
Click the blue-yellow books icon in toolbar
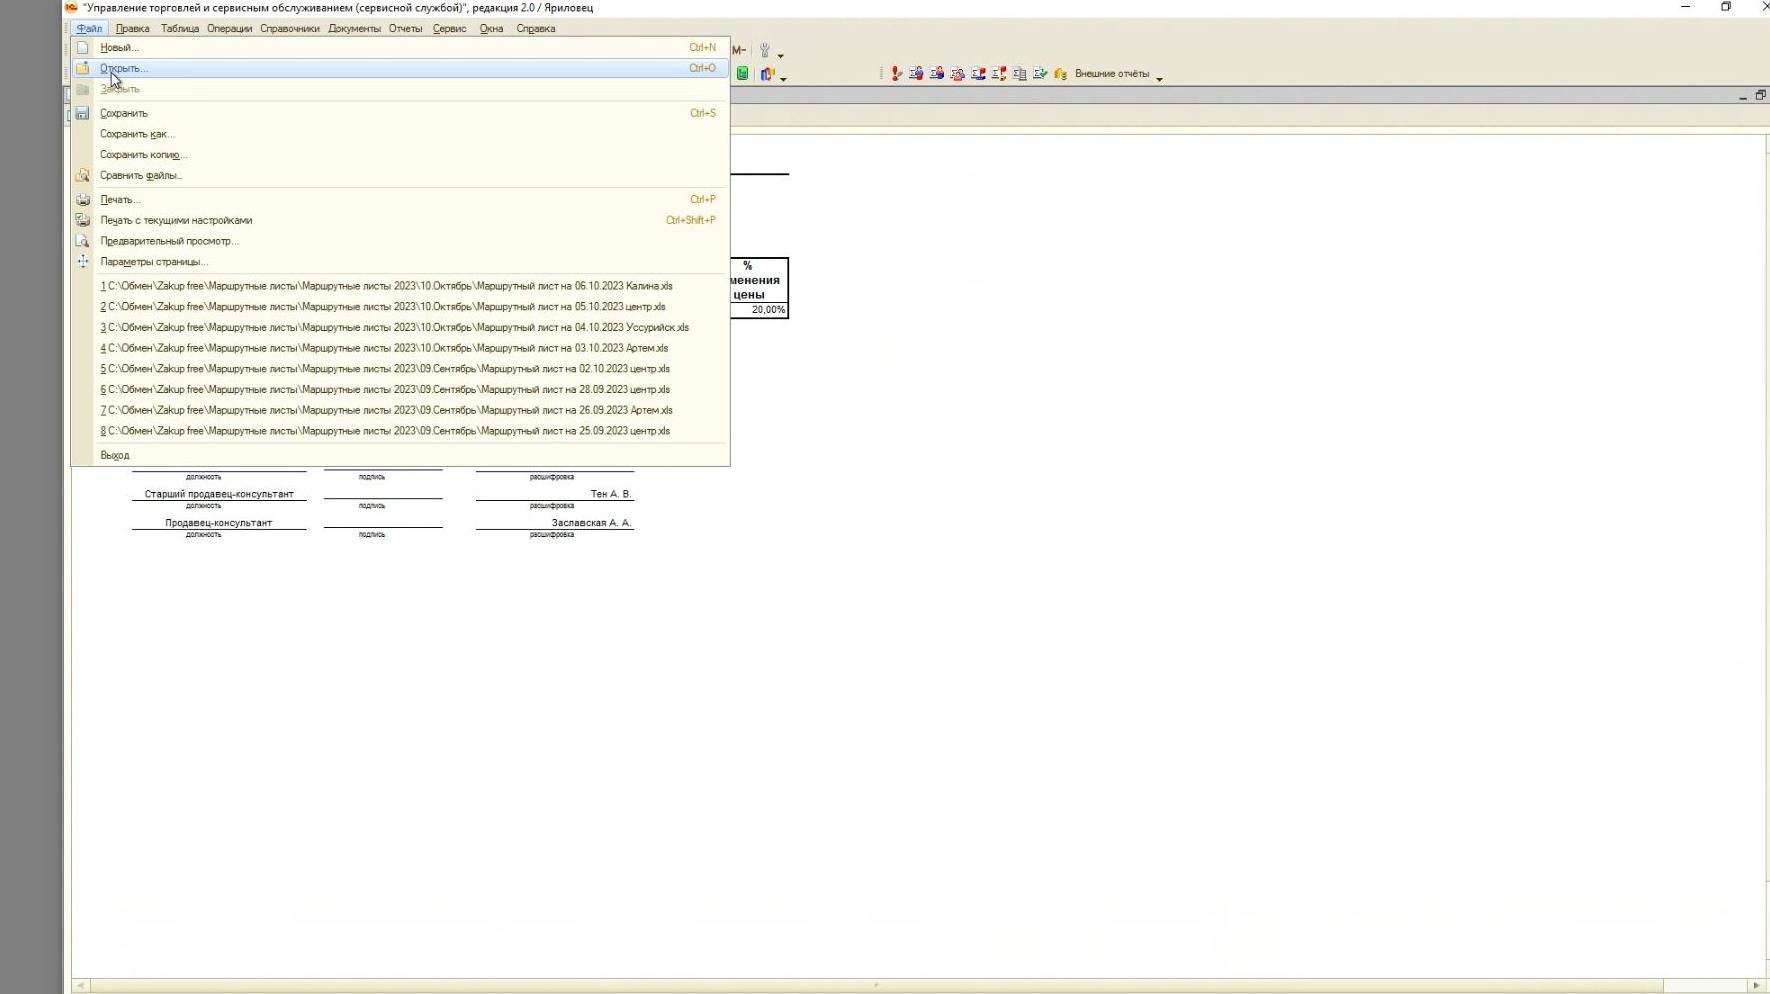tap(767, 73)
